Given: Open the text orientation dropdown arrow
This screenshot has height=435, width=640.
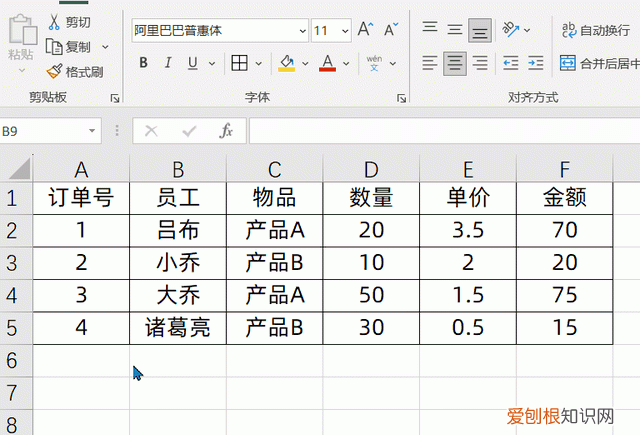Looking at the screenshot, I should (x=527, y=30).
